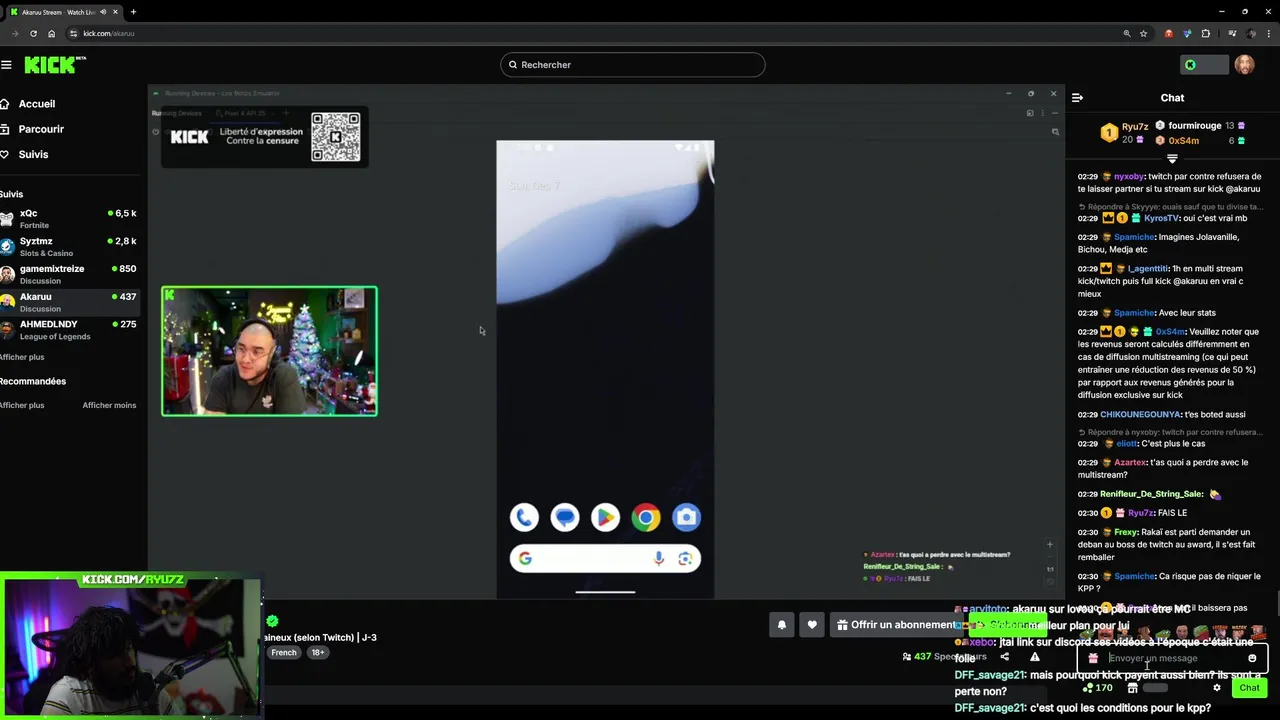This screenshot has height=720, width=1280.
Task: Open Camera app on emulator screen
Action: 686,517
